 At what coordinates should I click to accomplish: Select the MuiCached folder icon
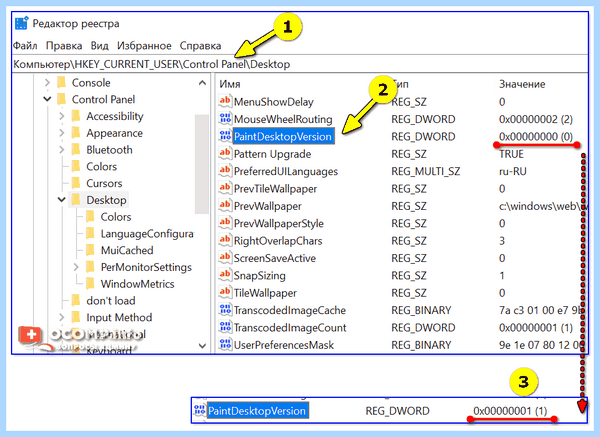pos(90,250)
